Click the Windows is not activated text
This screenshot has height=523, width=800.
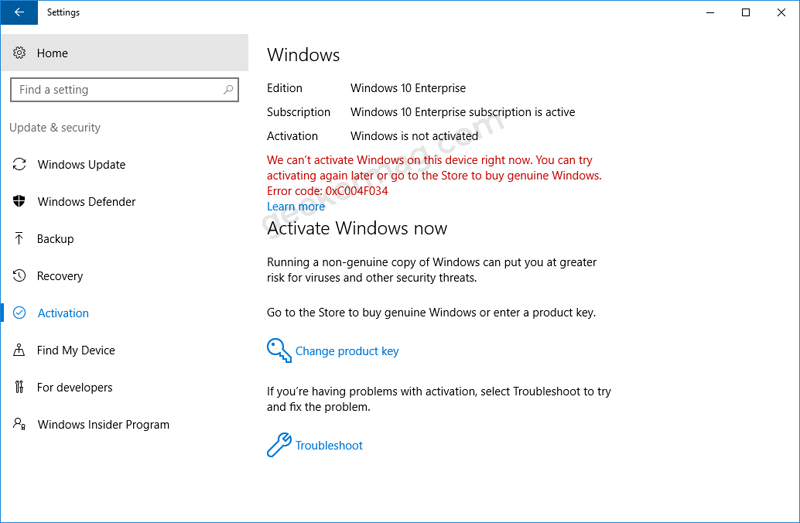point(414,136)
